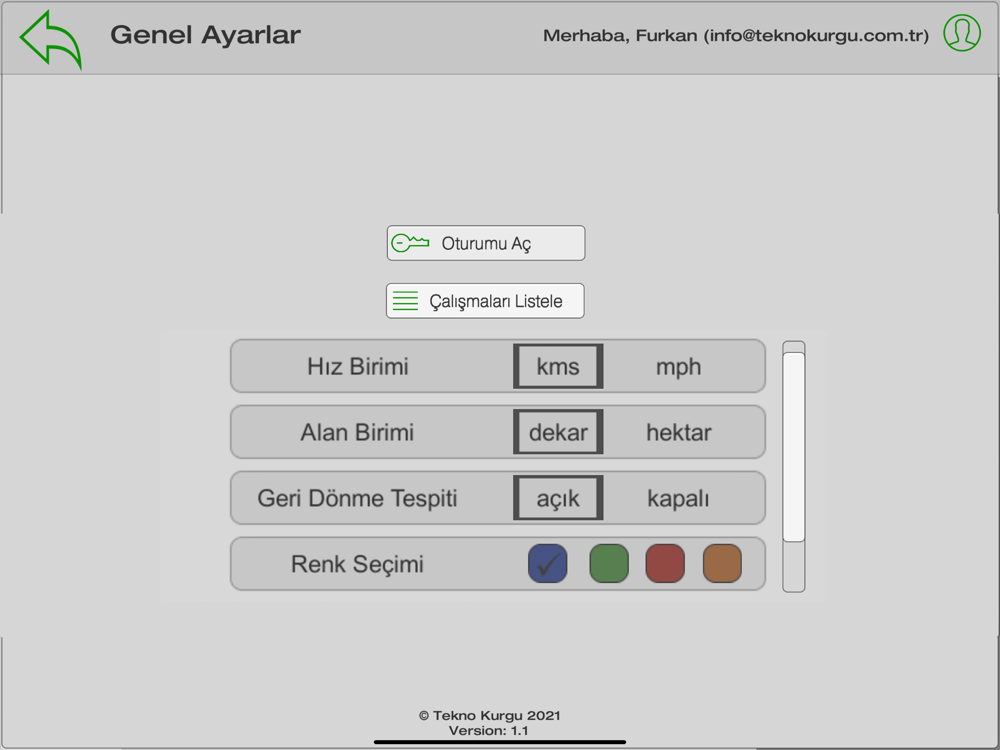Click the settings list scrollbar thumb
Viewport: 1000px width, 750px height.
(x=794, y=446)
